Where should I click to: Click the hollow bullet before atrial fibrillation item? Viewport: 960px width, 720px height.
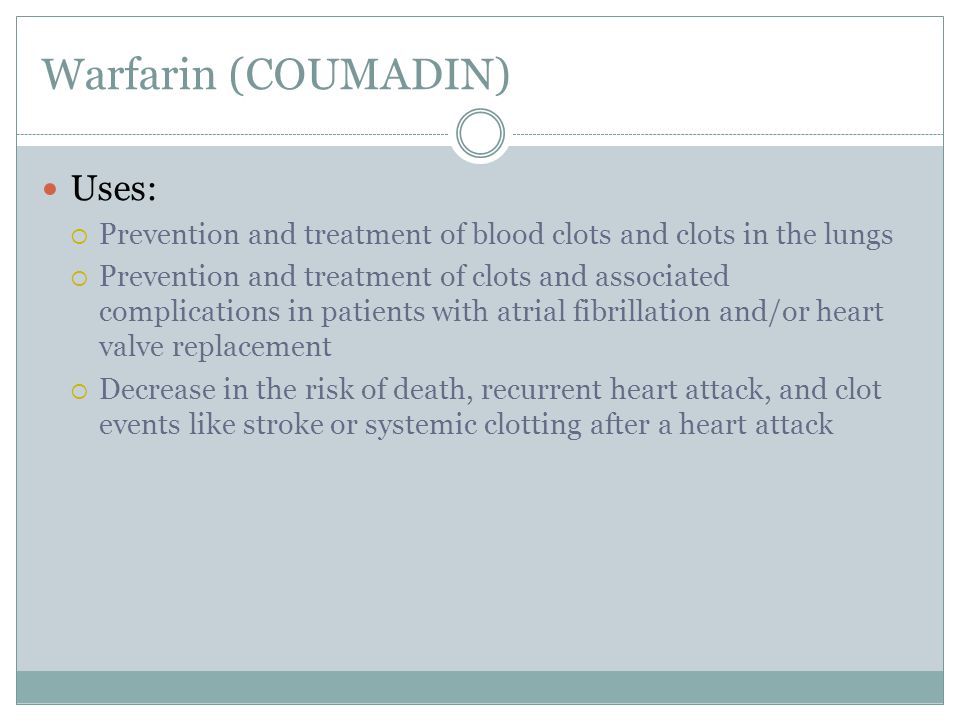(x=79, y=279)
